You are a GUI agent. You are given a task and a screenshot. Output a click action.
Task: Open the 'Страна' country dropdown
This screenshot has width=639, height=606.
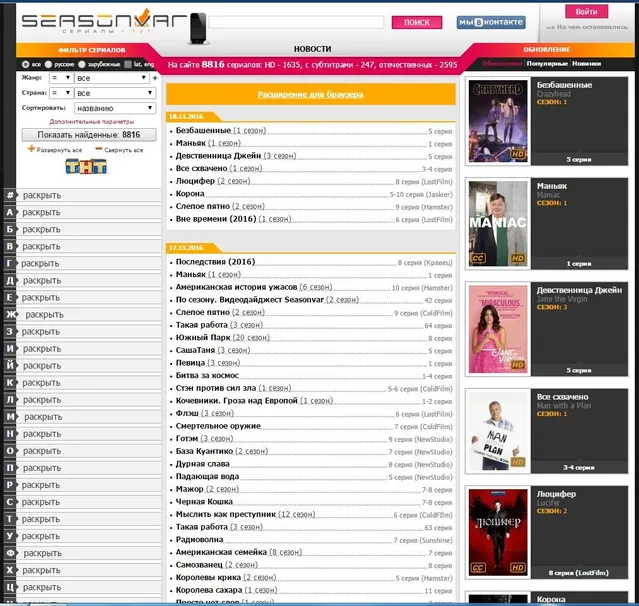pyautogui.click(x=114, y=92)
